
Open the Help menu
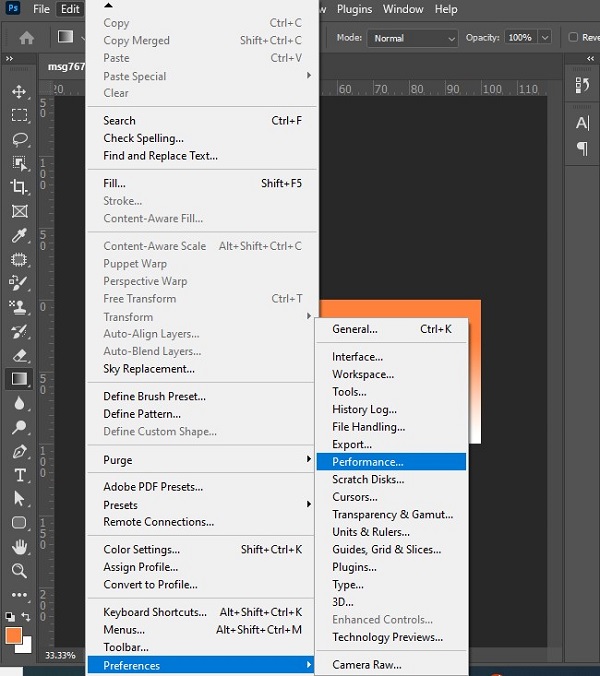[446, 9]
